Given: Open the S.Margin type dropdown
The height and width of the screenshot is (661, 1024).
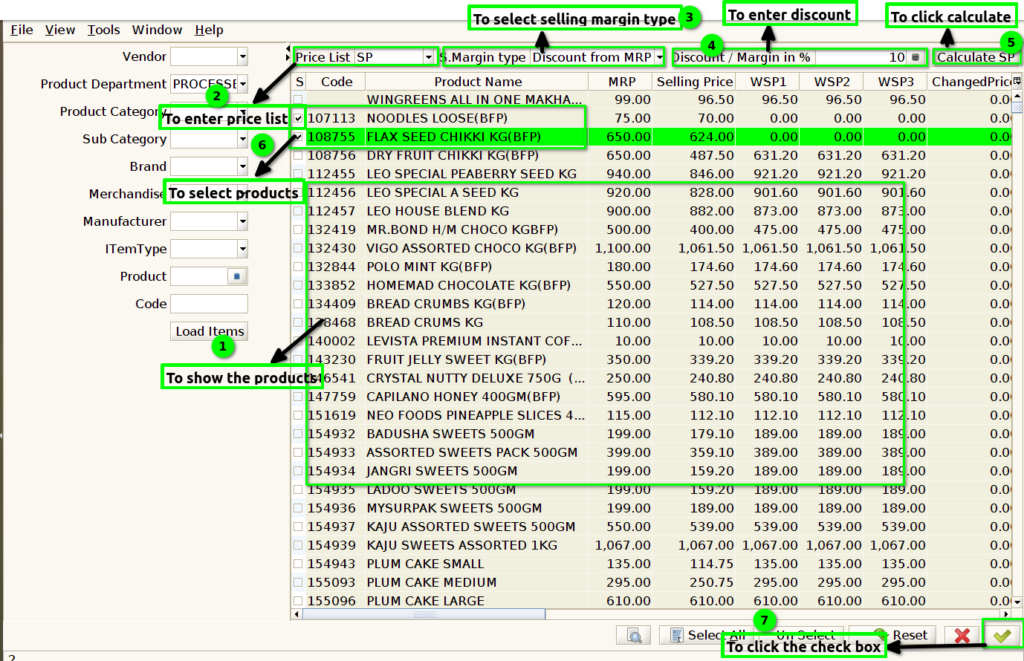Looking at the screenshot, I should 659,57.
